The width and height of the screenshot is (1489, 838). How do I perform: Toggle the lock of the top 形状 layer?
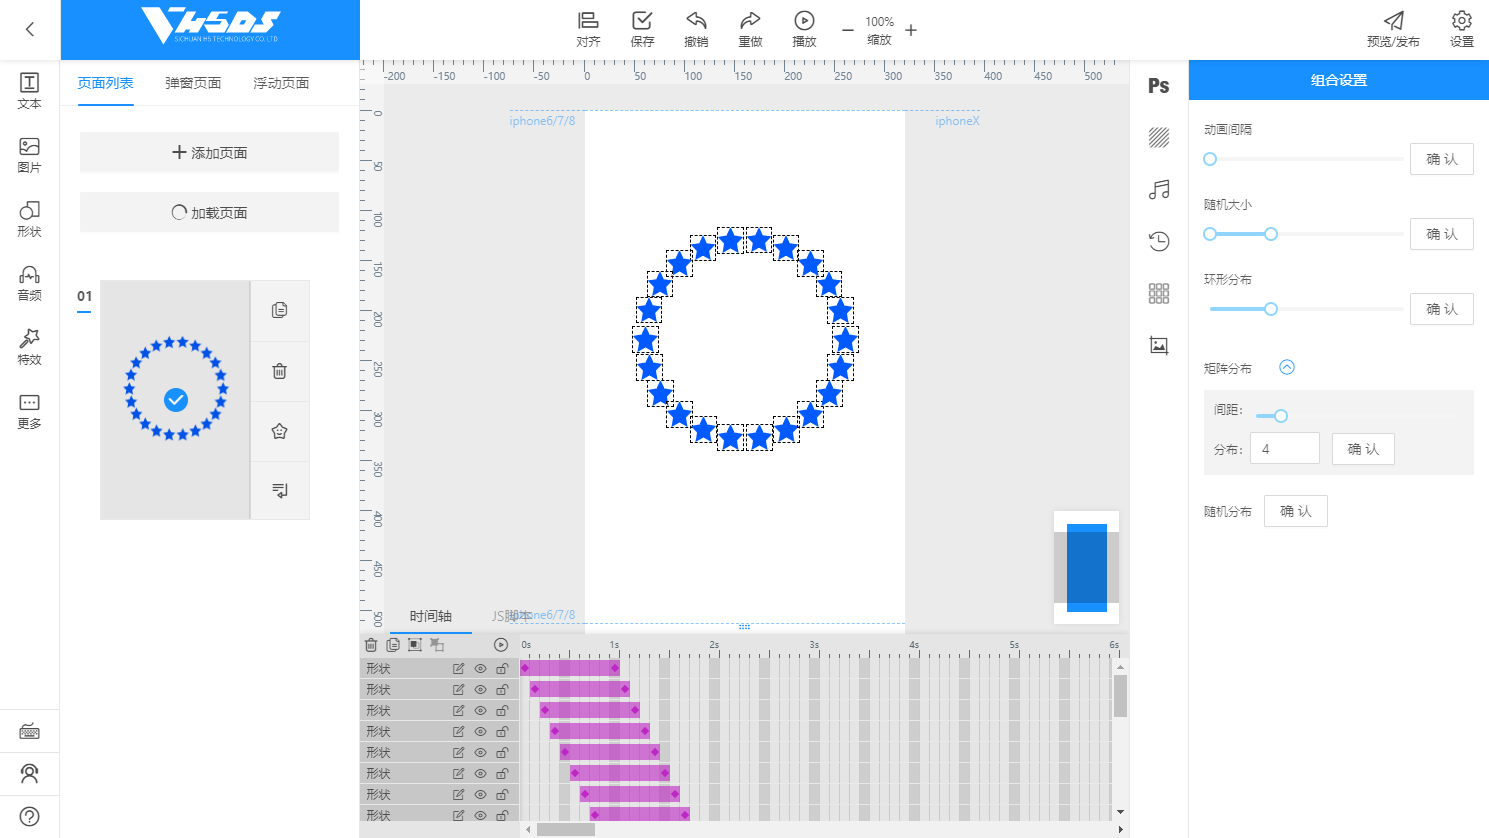coord(502,668)
